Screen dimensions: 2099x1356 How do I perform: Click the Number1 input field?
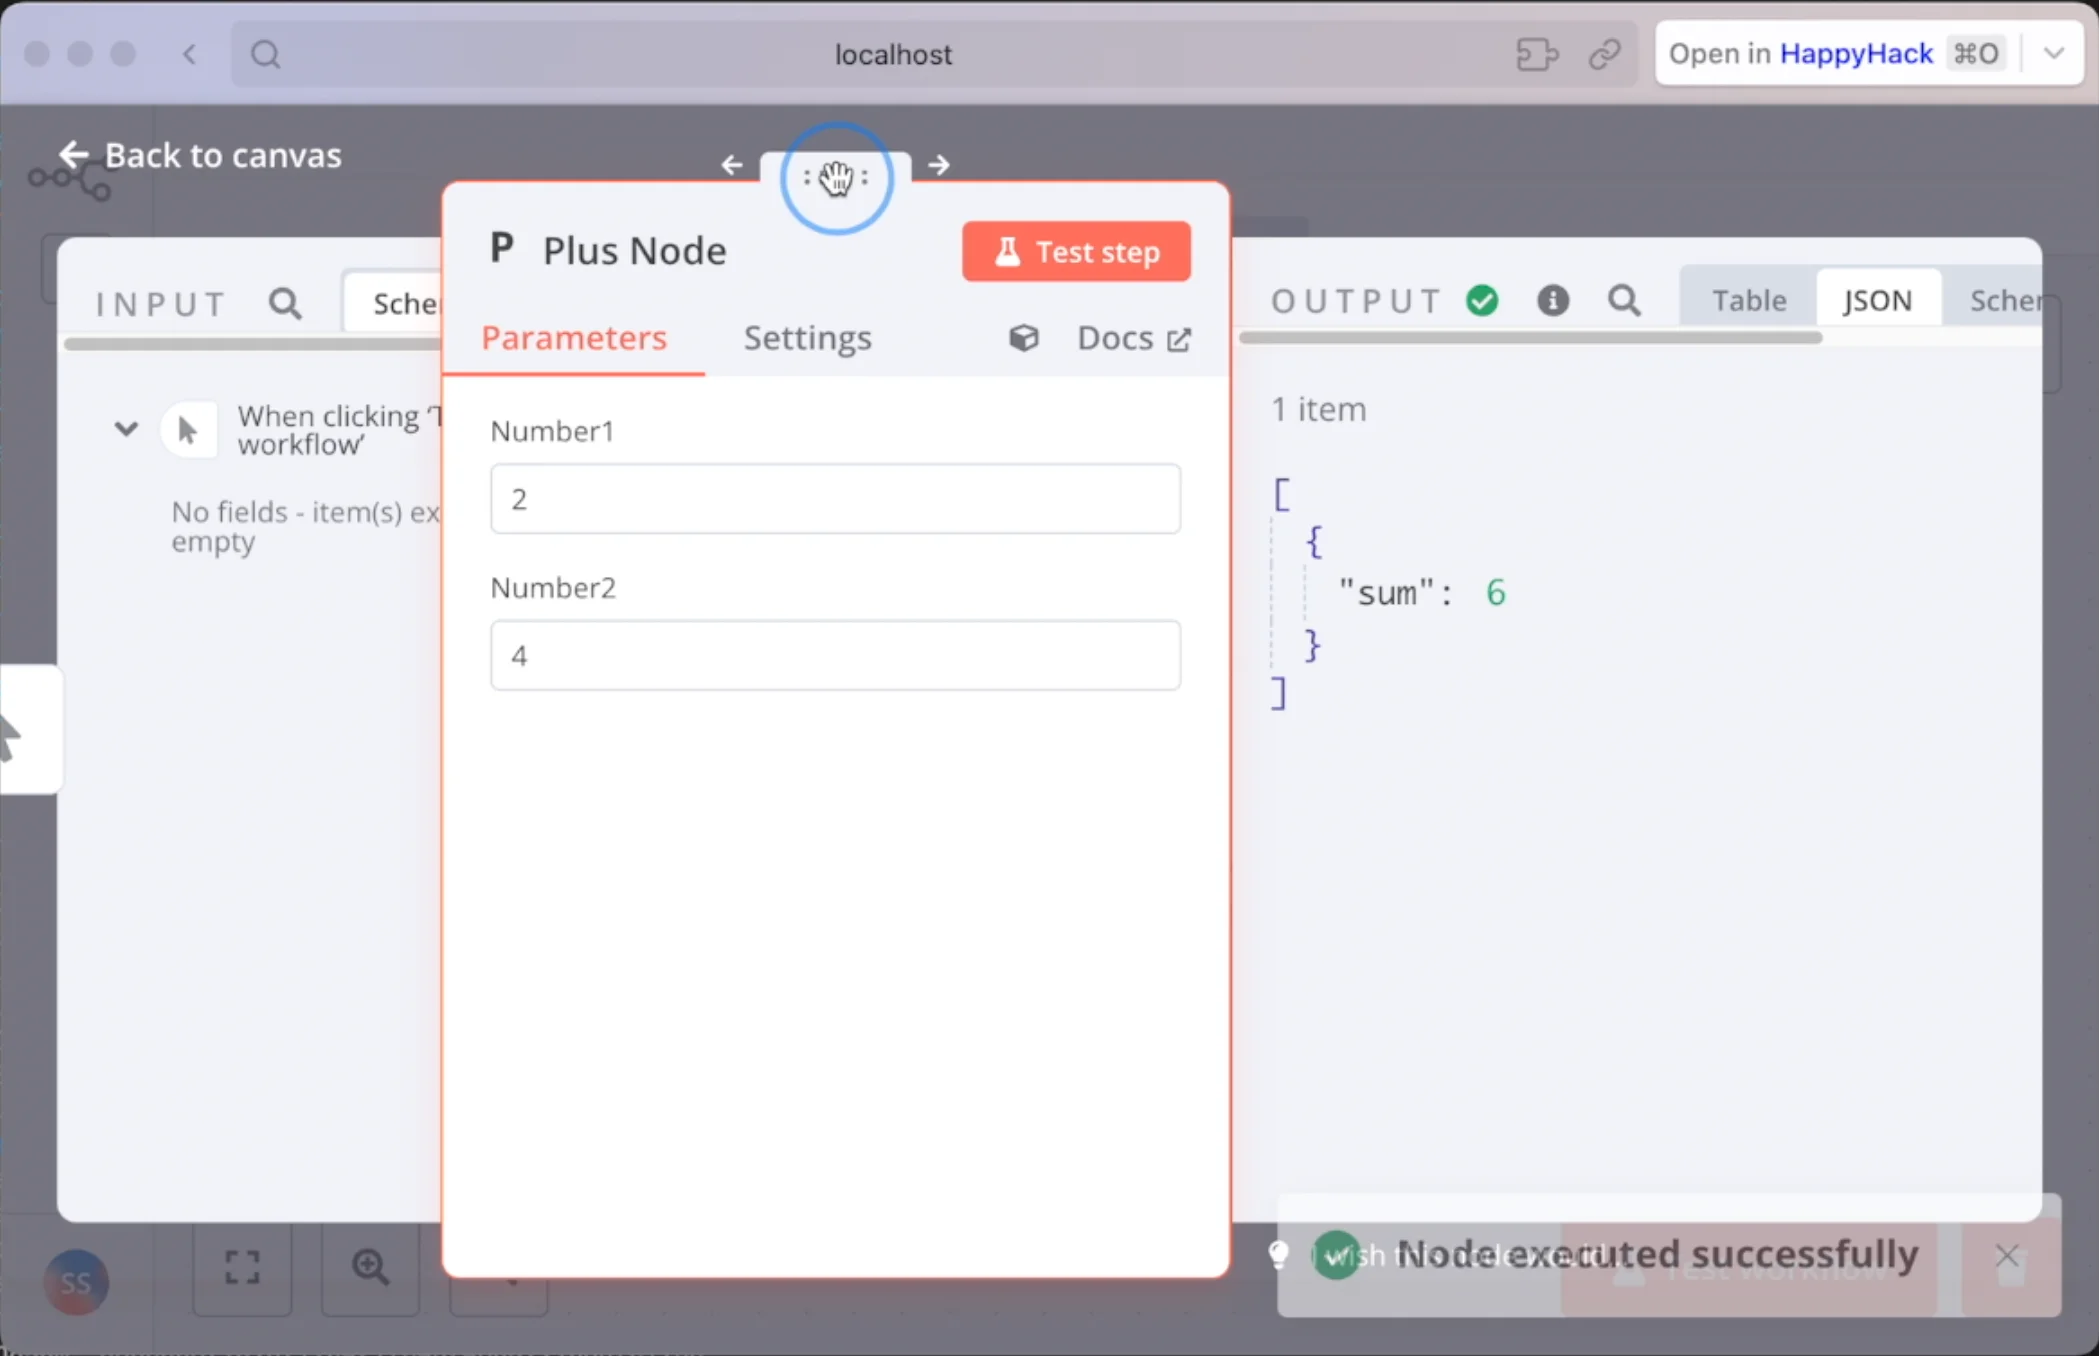point(835,499)
